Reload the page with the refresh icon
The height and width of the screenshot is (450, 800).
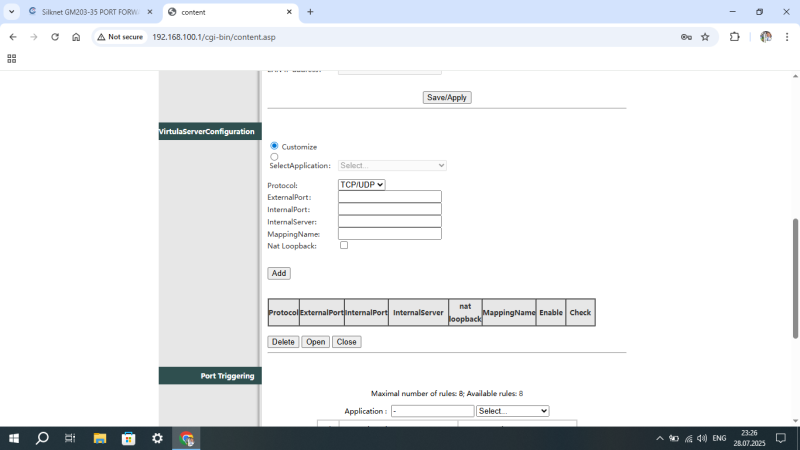(x=54, y=37)
